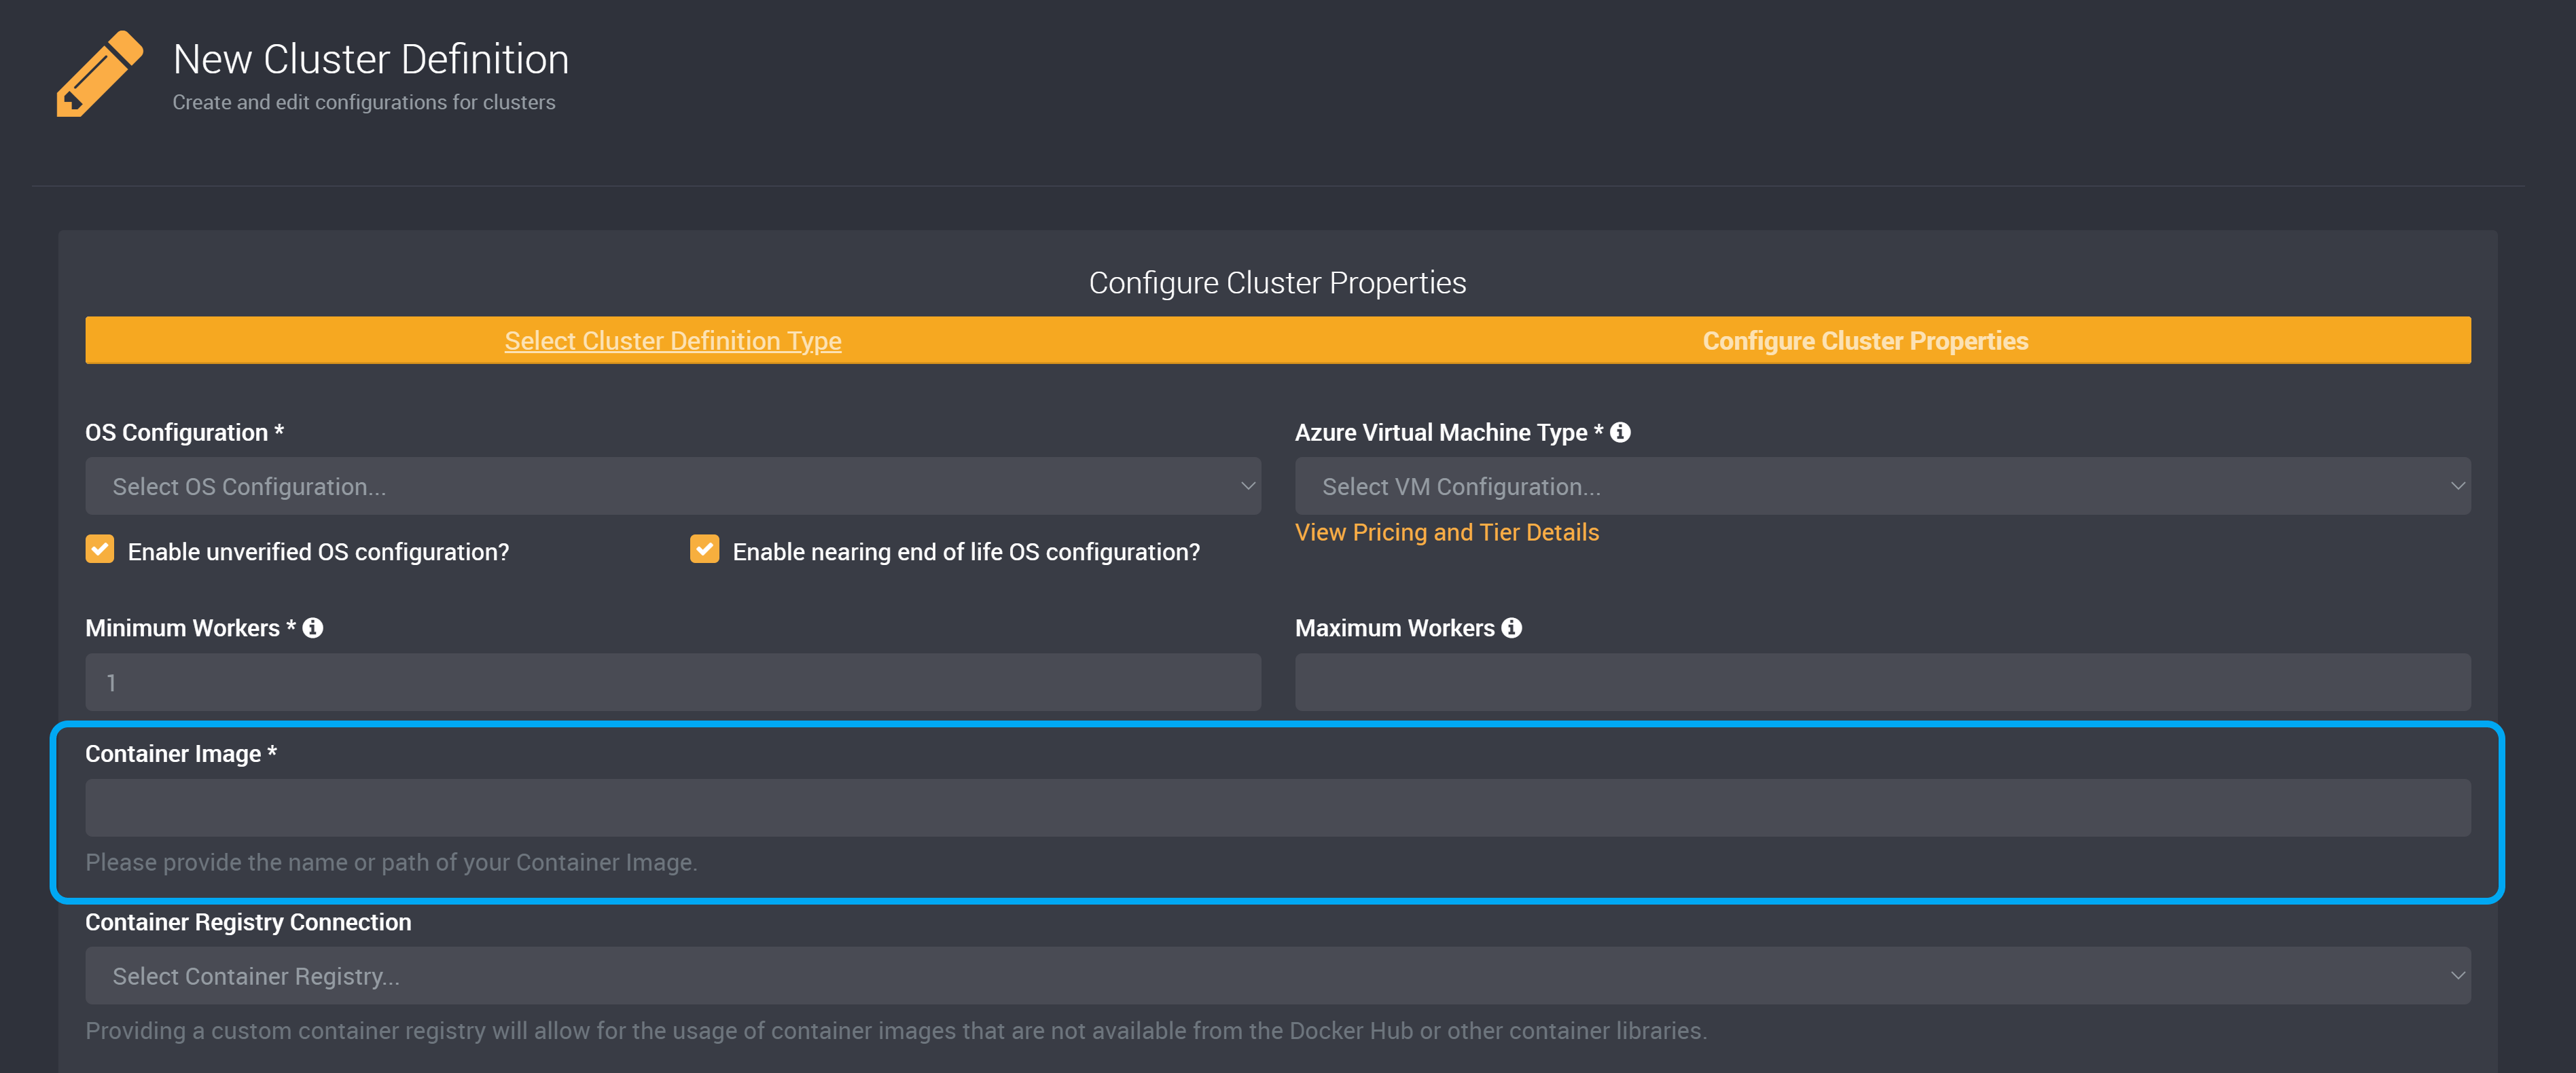Show info for Azure Virtual Machine Type
This screenshot has height=1073, width=2576.
point(1620,432)
